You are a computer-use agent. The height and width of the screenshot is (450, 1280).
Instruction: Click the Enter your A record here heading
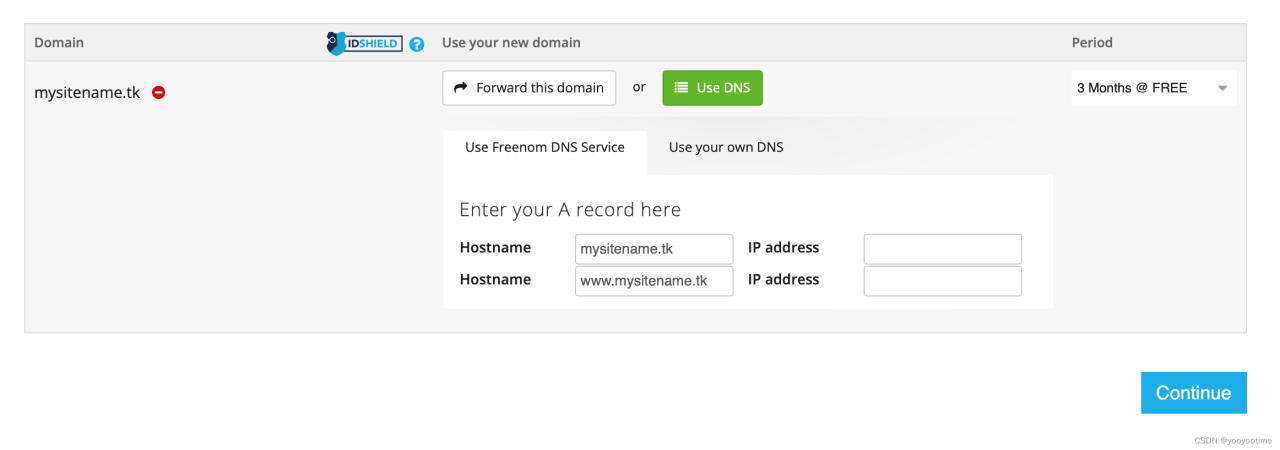click(x=570, y=210)
